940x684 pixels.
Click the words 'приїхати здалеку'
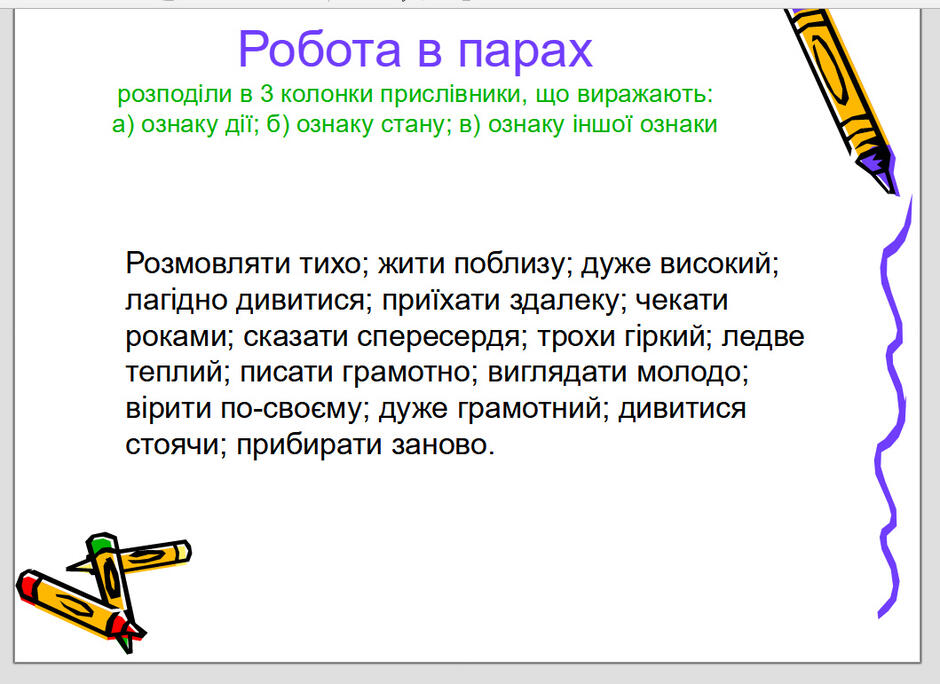tap(500, 300)
